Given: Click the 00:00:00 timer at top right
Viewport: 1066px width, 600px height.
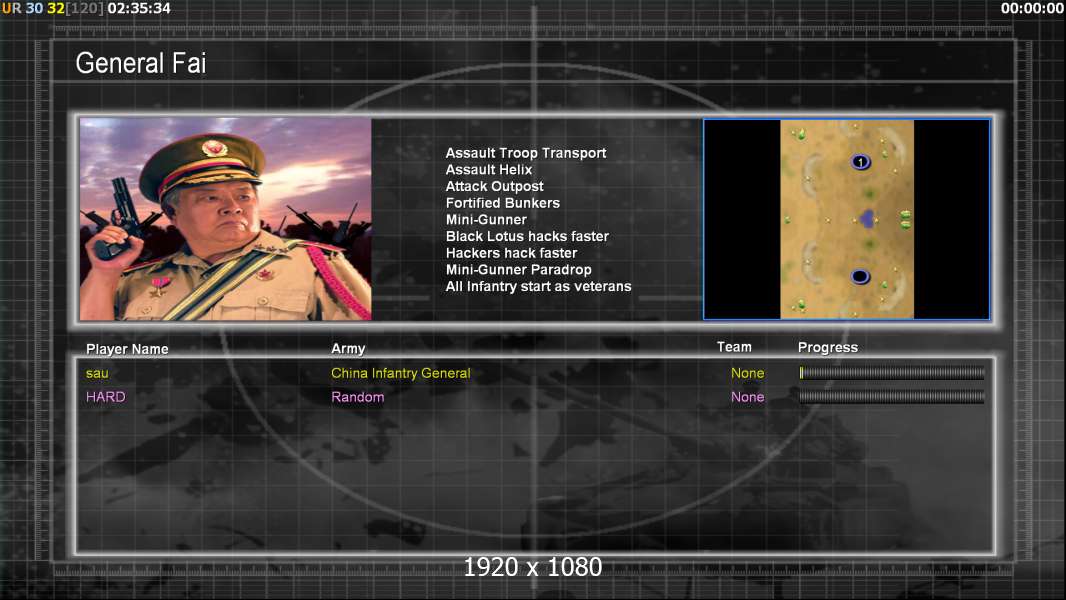Looking at the screenshot, I should point(1032,8).
